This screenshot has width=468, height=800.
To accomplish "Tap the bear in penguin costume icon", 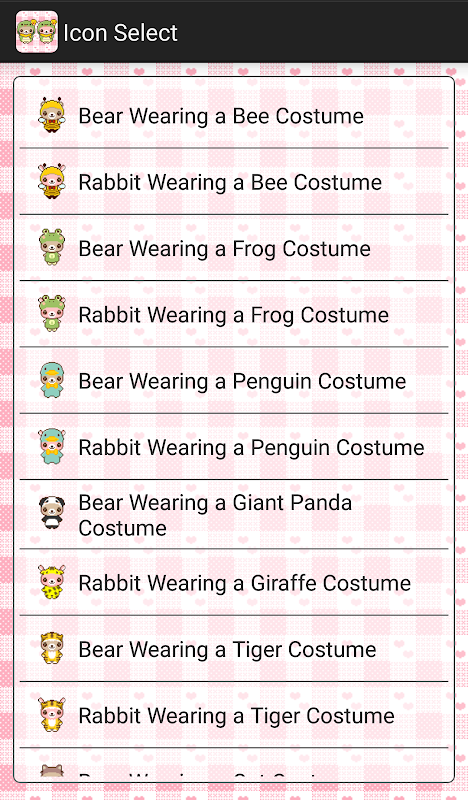I will point(52,381).
